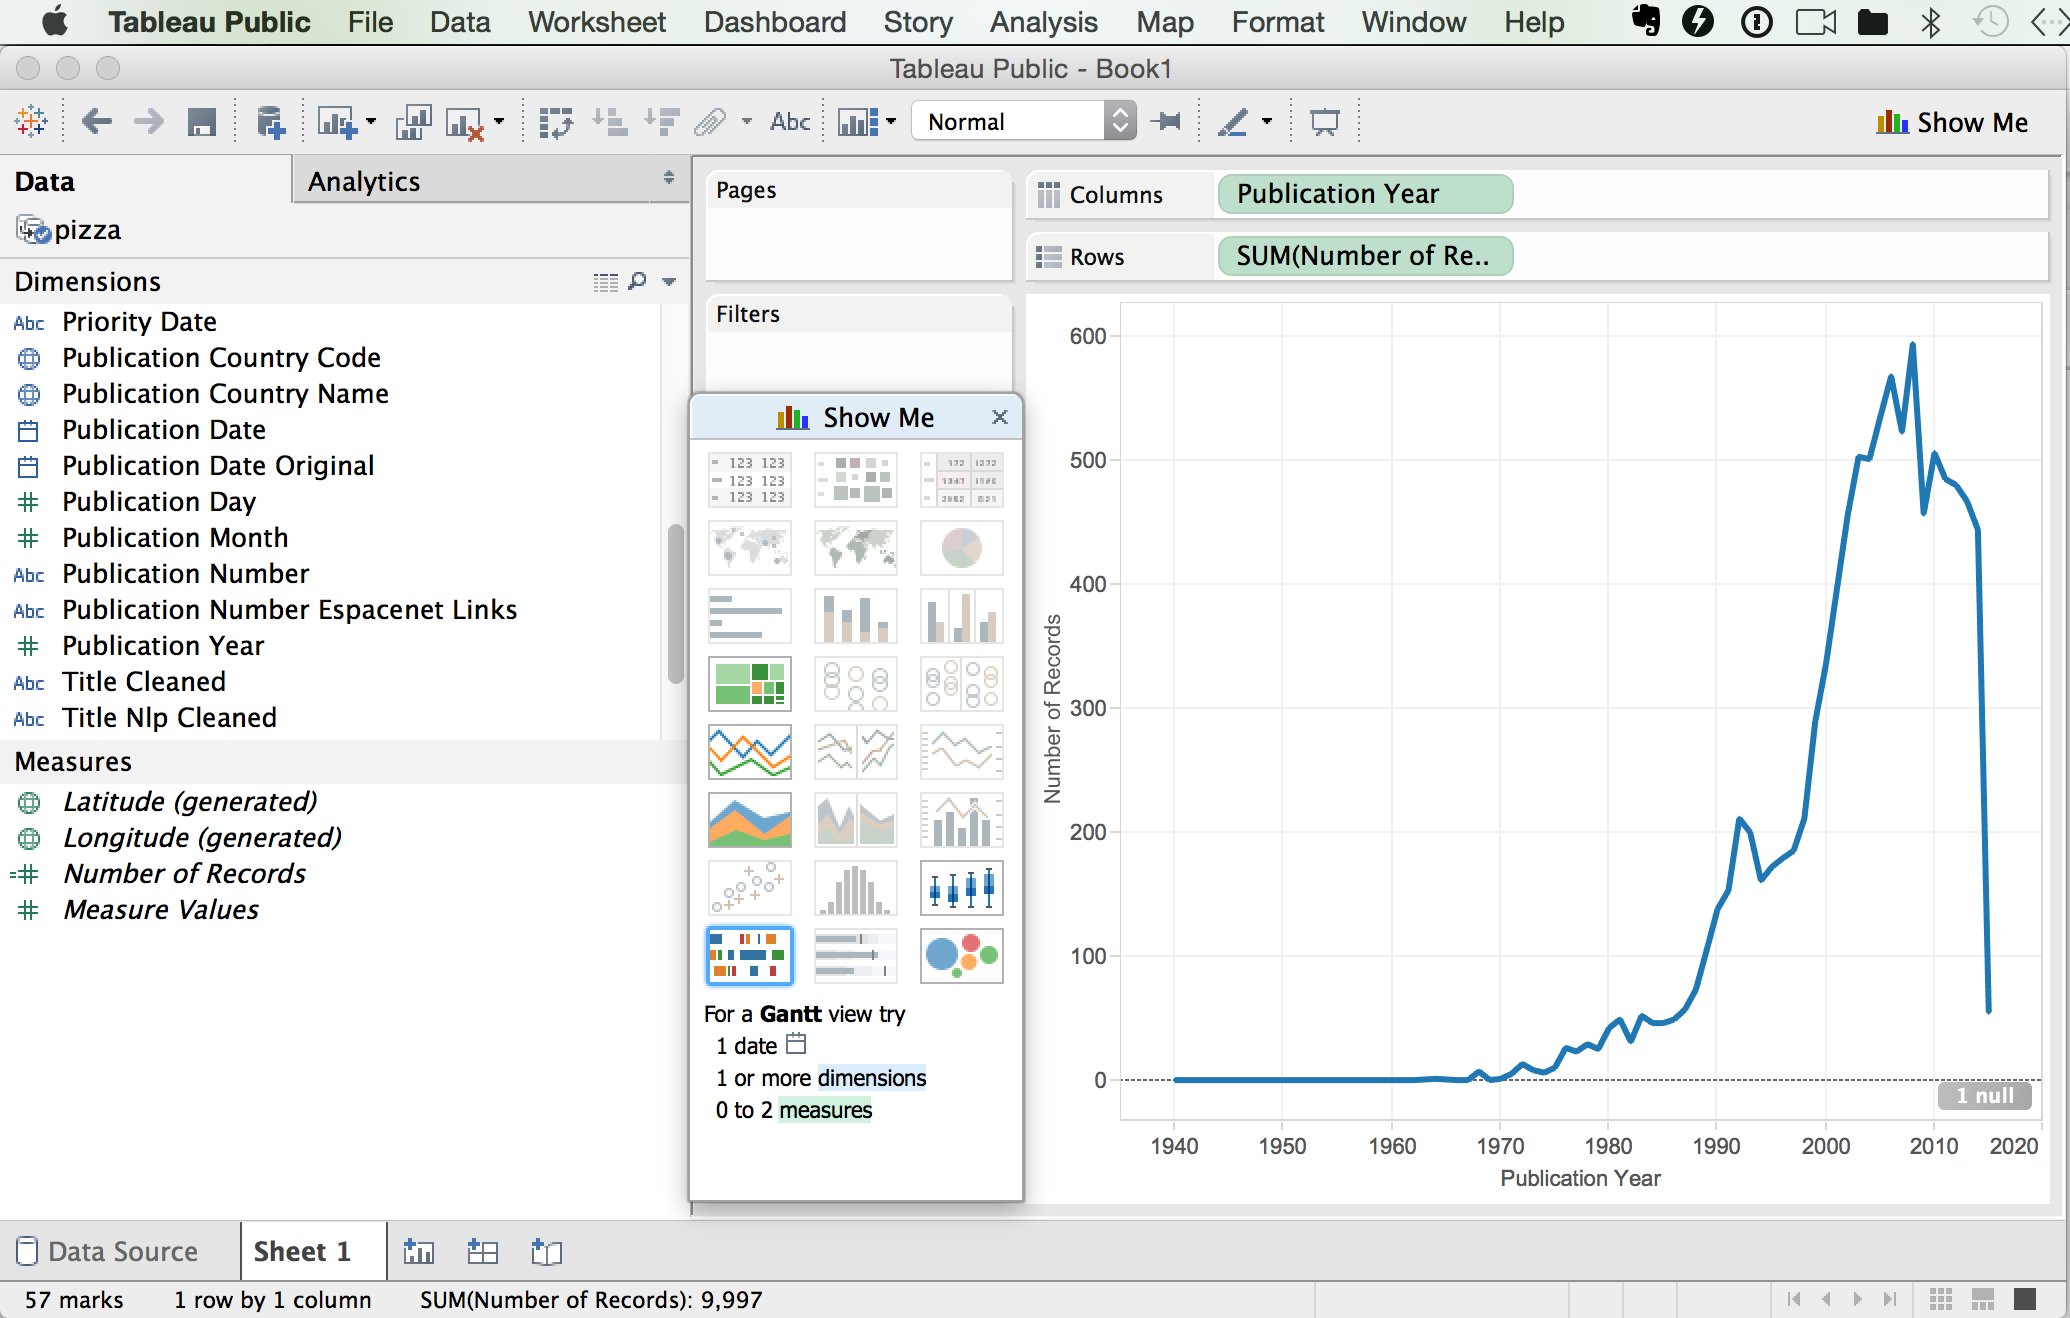Open the Group members dropdown arrow
This screenshot has height=1318, width=2070.
pos(746,122)
